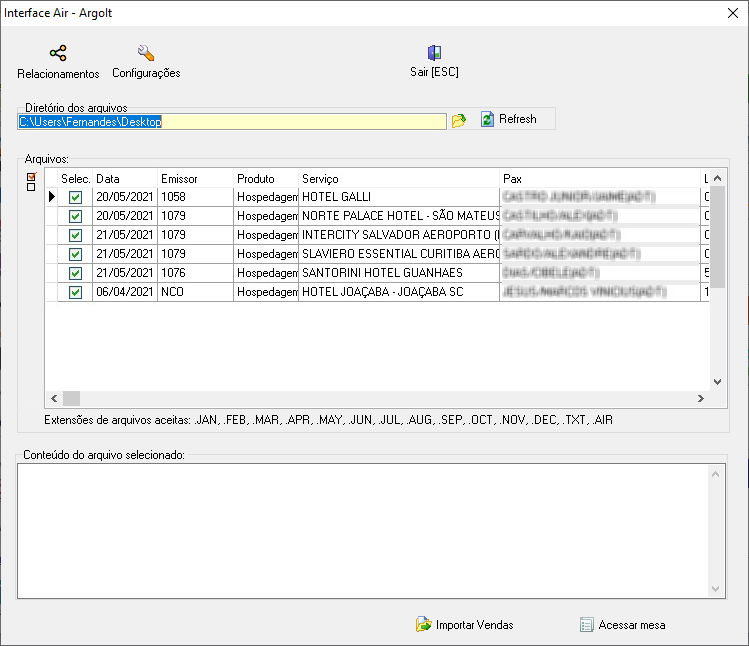
Task: Toggle checkbox for NORTE PALACE HOTEL row
Action: click(x=75, y=216)
